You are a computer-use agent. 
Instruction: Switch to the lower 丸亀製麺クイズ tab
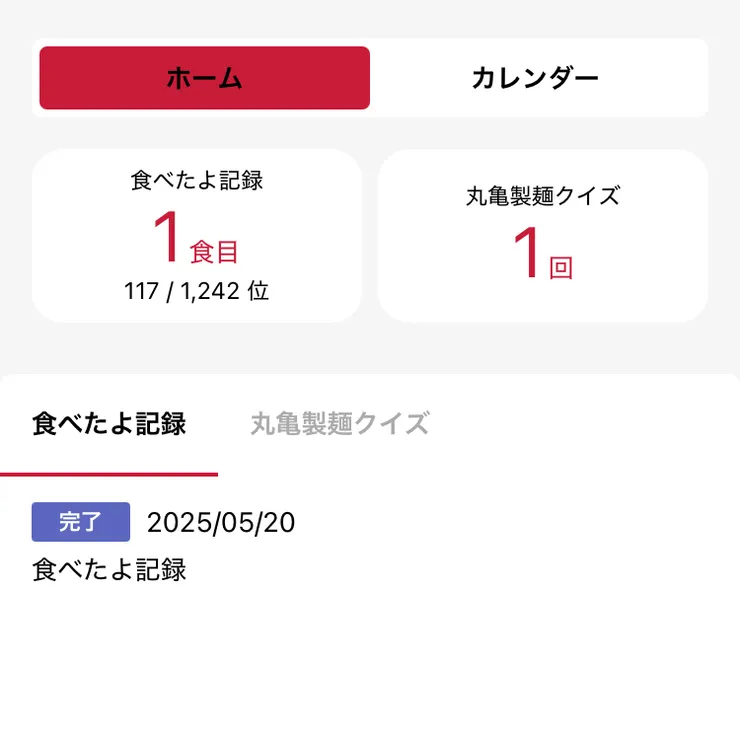tap(339, 424)
